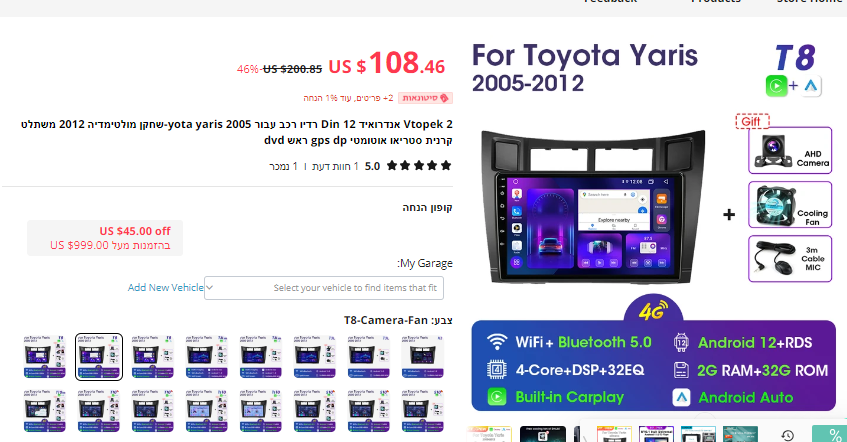Viewport: 847px width, 442px height.
Task: Open the vehicle selection dropdown under My Garage
Action: [324, 288]
